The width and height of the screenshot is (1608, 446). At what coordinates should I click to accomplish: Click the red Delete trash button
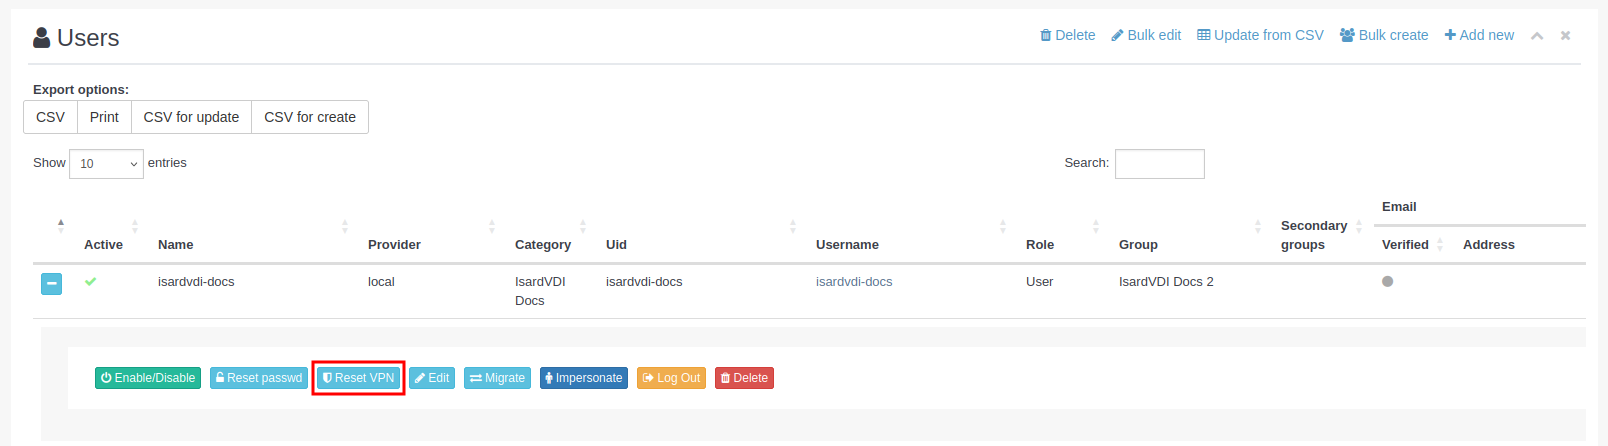(x=744, y=378)
